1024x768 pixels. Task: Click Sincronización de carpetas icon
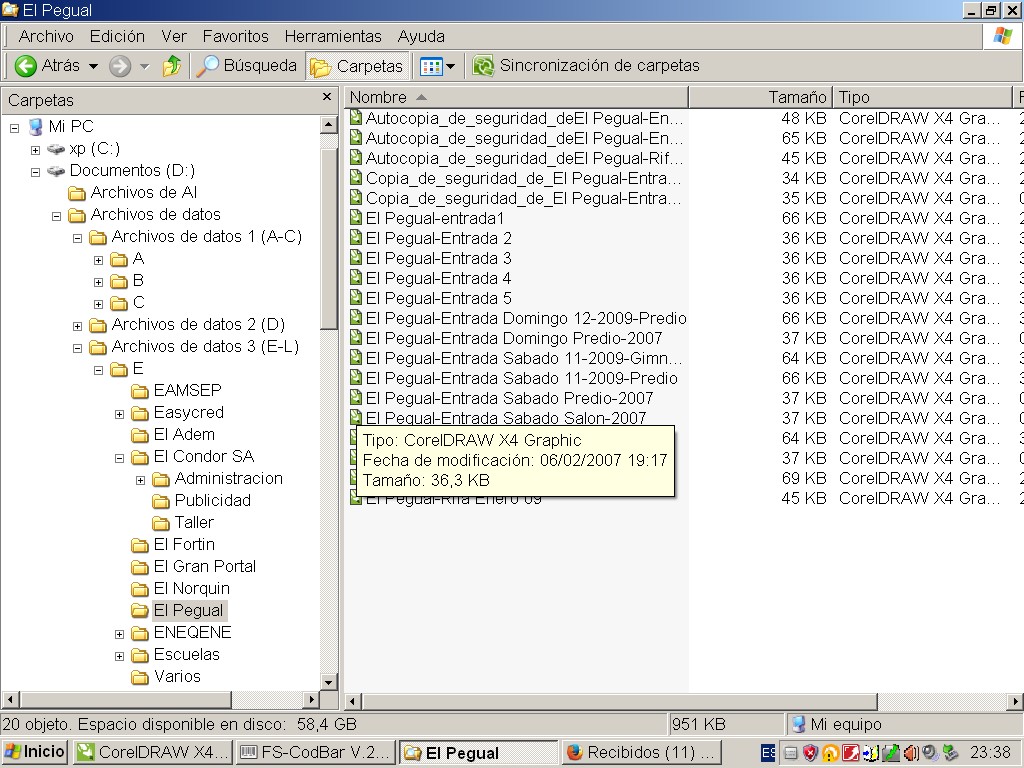(x=484, y=66)
